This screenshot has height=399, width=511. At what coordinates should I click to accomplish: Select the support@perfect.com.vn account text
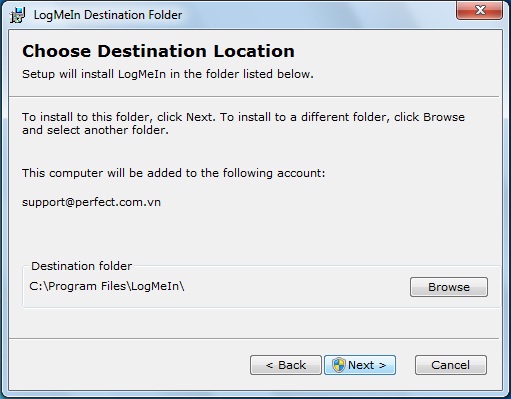click(x=91, y=202)
